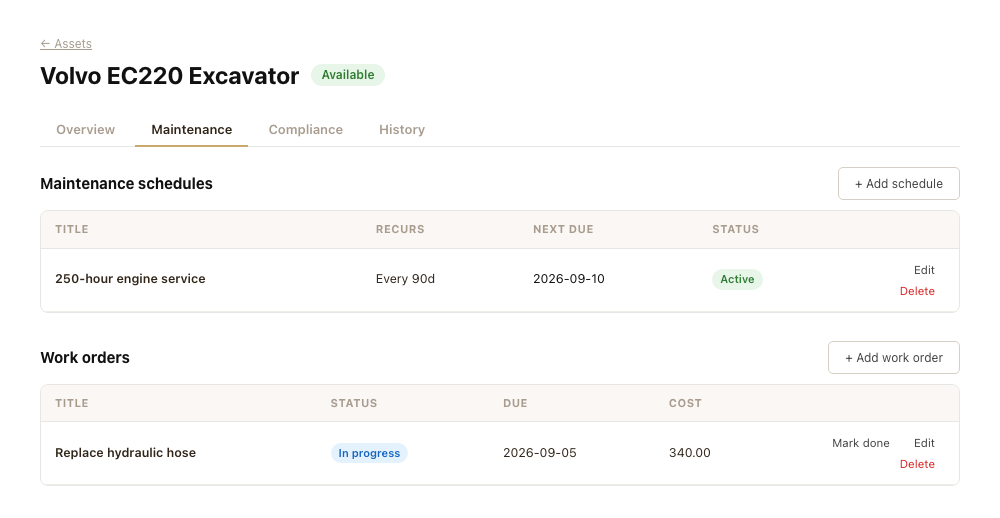Select the Maintenance tab
1000x518 pixels.
(191, 130)
